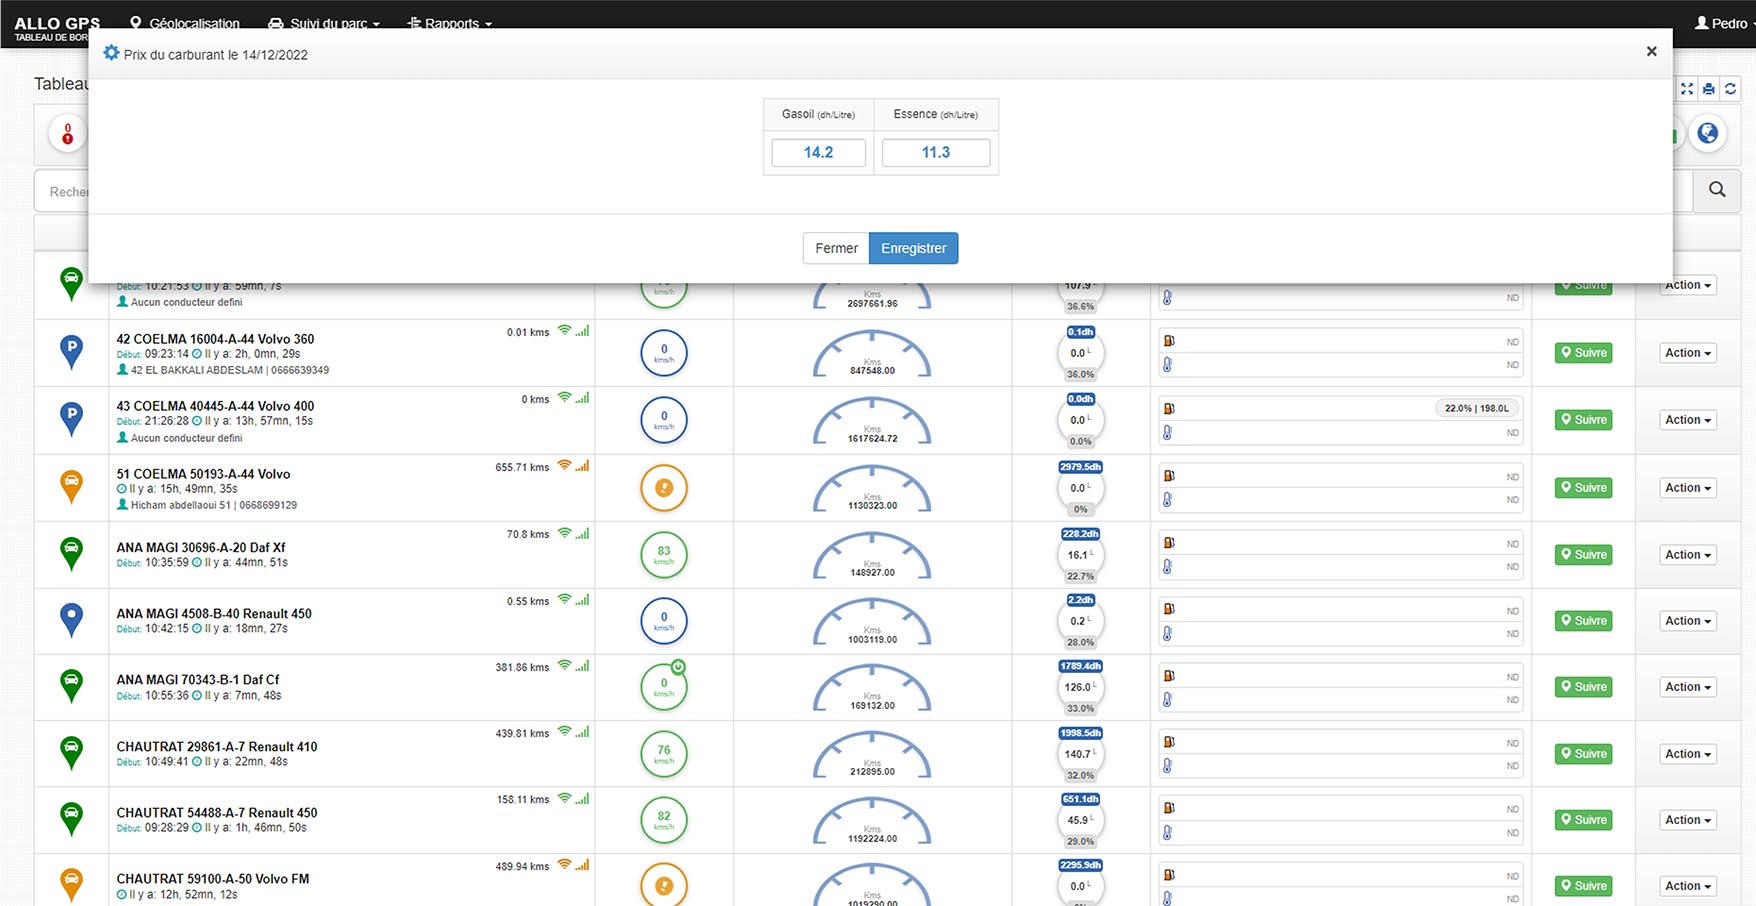This screenshot has width=1756, height=906.
Task: Click green vehicle marker for ANA MAGI 70343-B-1
Action: pyautogui.click(x=71, y=685)
